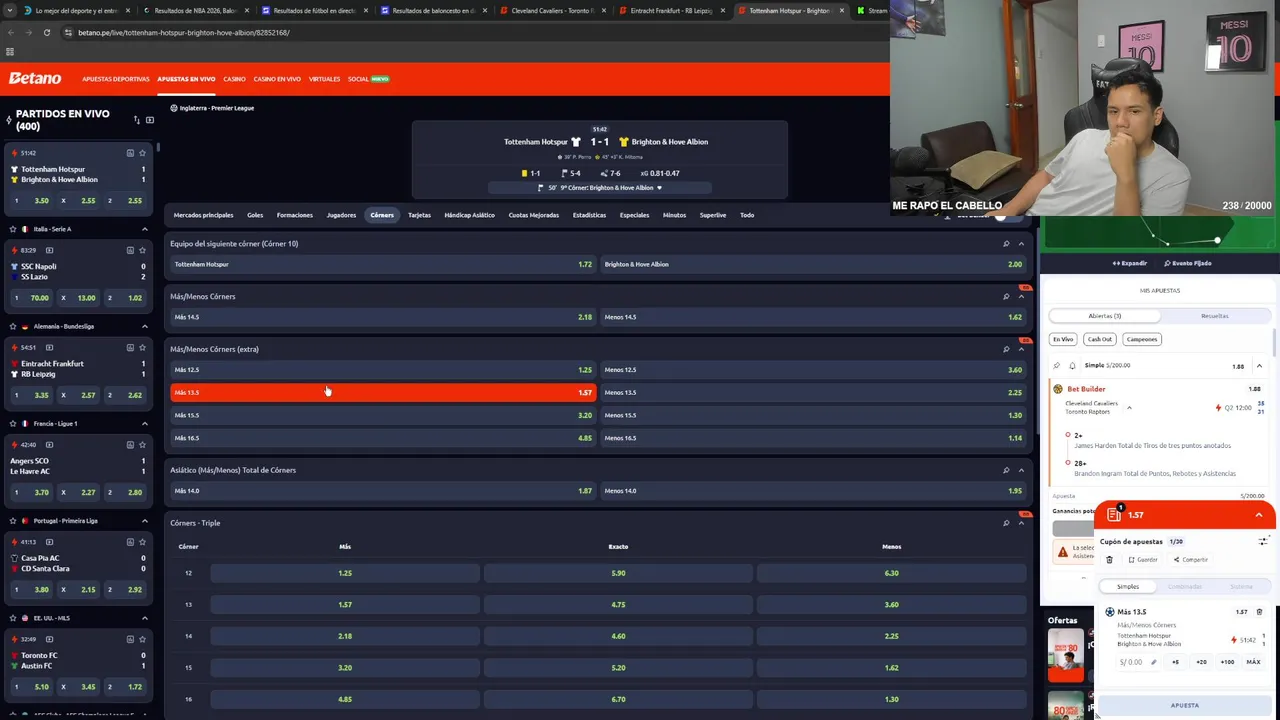Select the Estadísticas market tab

(590, 215)
